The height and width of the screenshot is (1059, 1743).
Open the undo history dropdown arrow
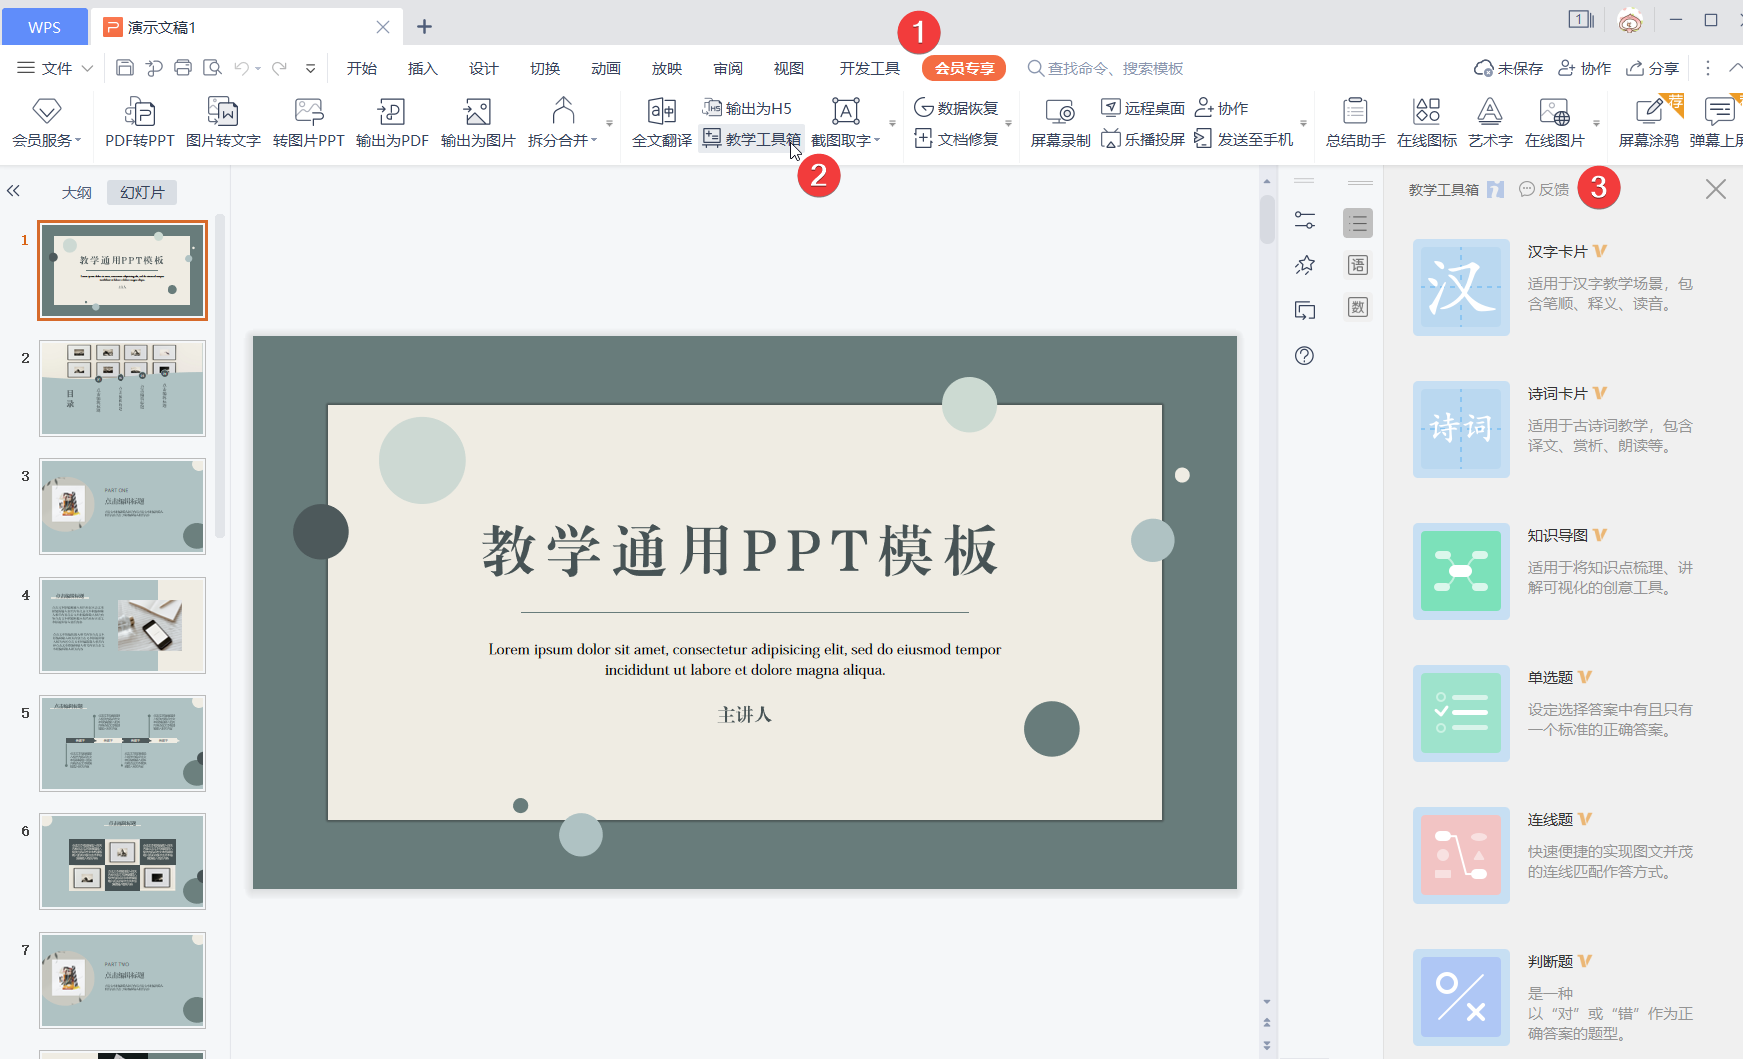[x=258, y=69]
